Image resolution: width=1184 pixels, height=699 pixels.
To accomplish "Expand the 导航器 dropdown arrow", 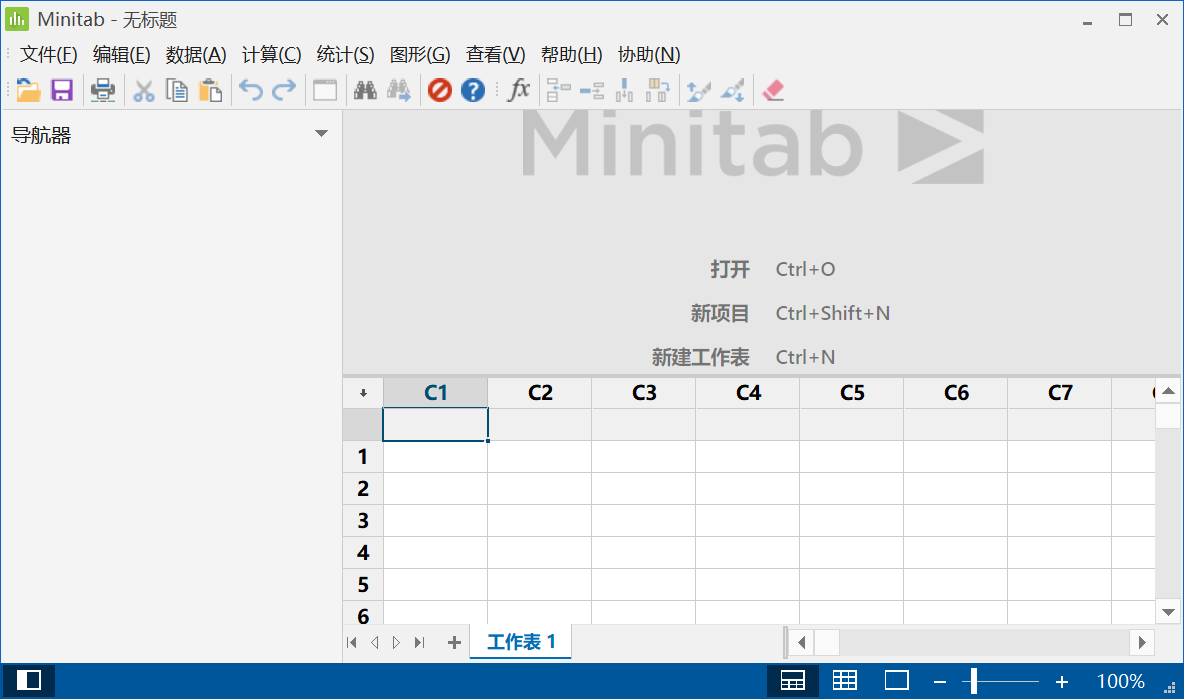I will 321,134.
